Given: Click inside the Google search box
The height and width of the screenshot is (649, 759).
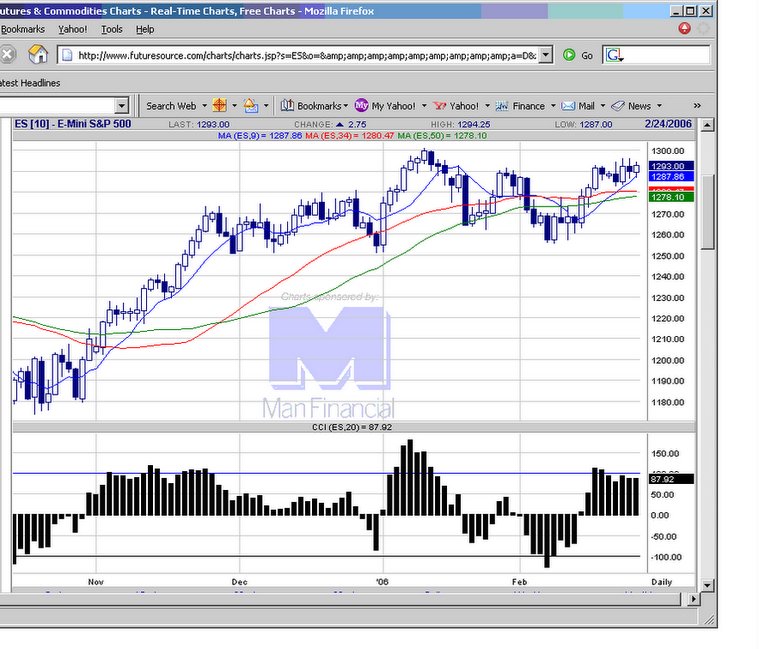Looking at the screenshot, I should 667,55.
